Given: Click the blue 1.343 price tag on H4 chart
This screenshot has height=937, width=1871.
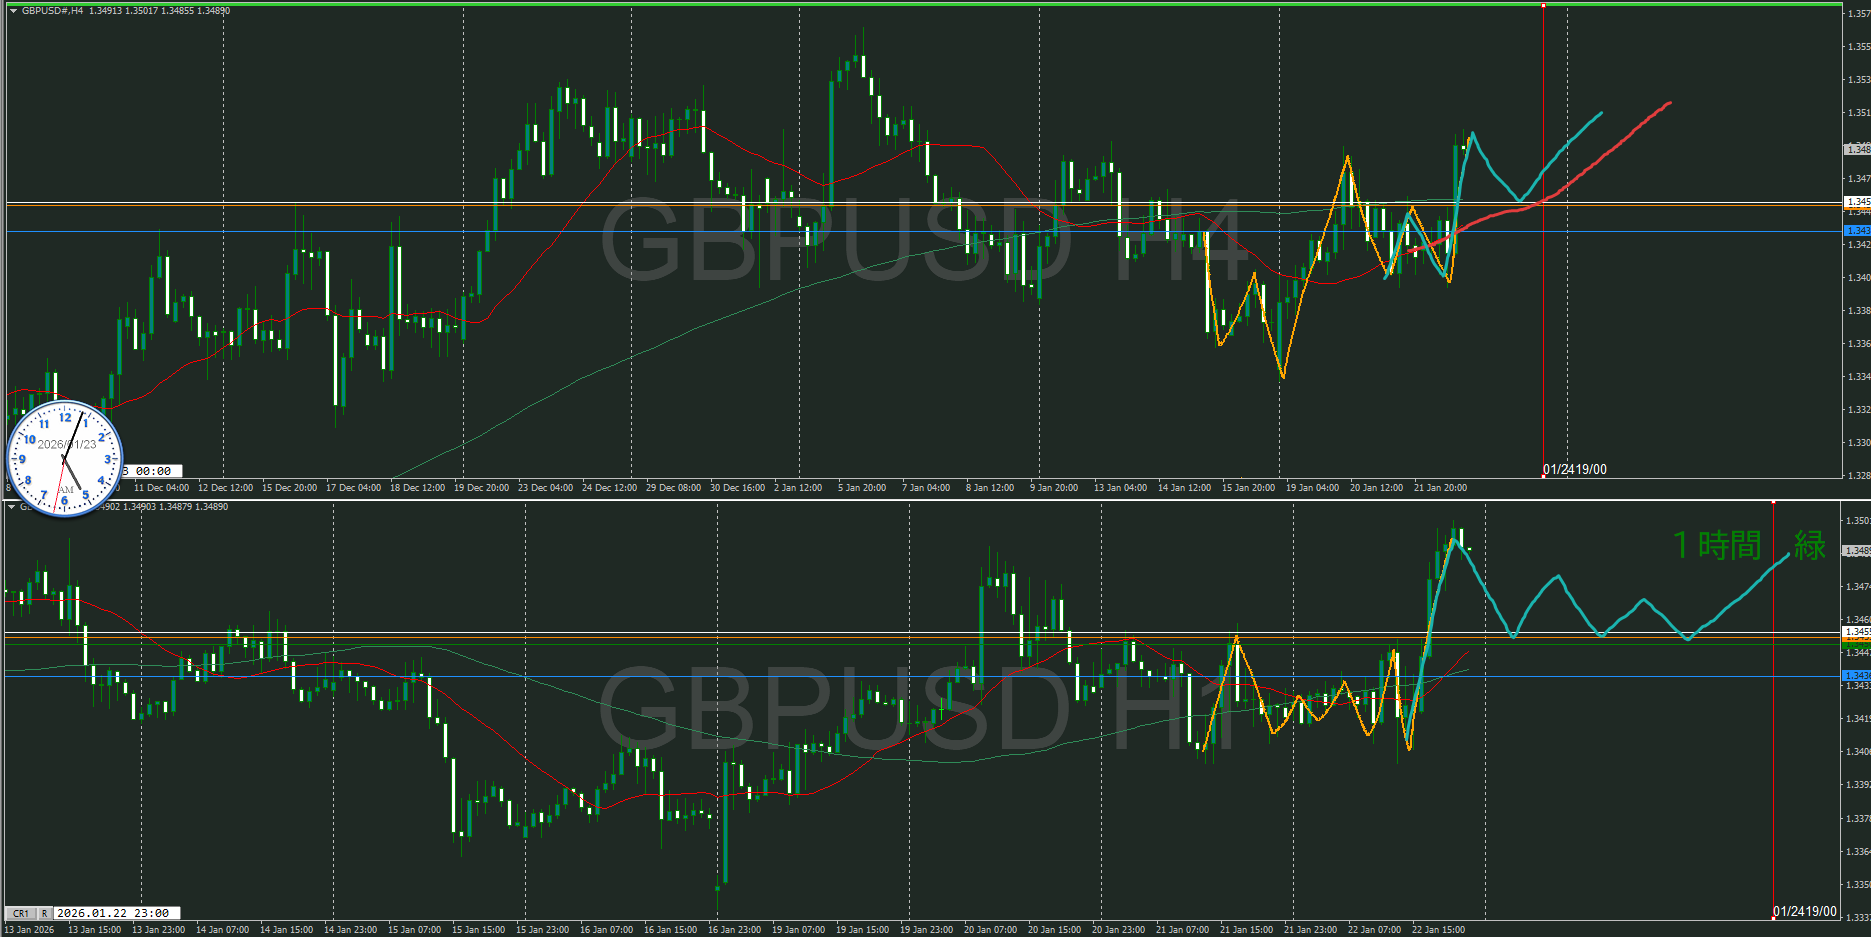Looking at the screenshot, I should 1857,231.
